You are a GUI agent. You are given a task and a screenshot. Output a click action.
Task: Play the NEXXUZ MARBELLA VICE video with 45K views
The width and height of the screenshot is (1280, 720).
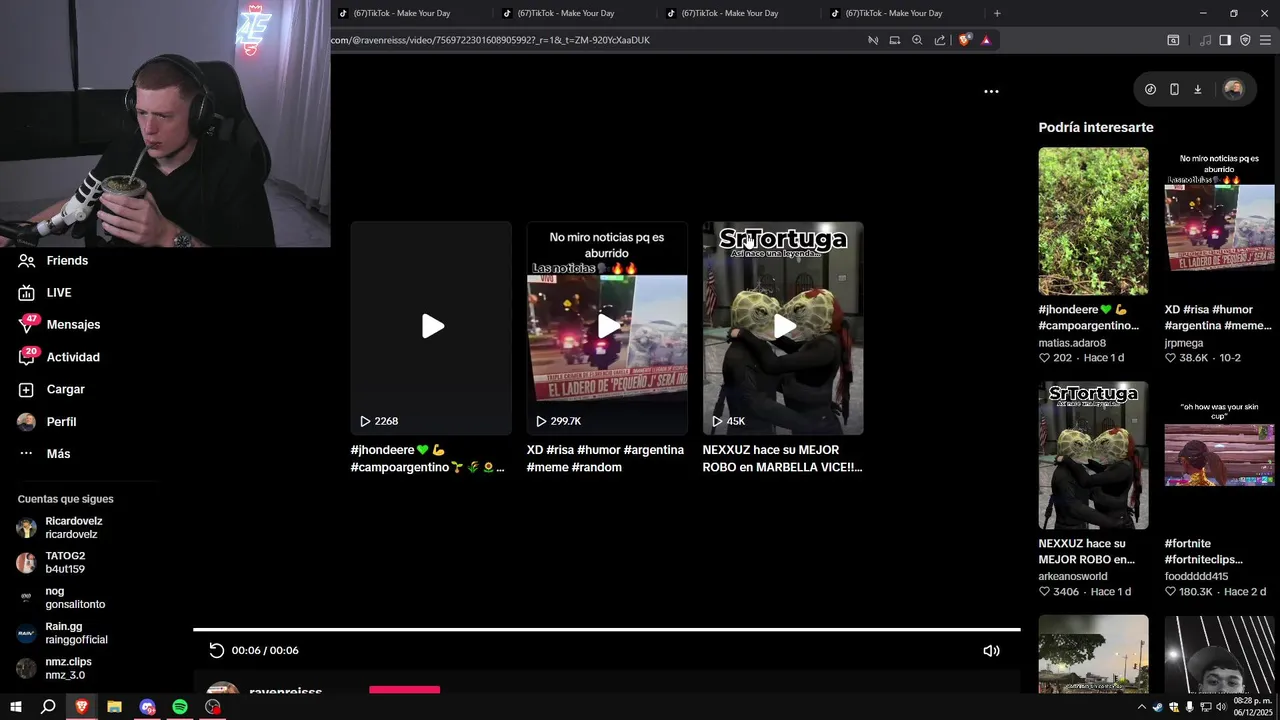pyautogui.click(x=783, y=328)
